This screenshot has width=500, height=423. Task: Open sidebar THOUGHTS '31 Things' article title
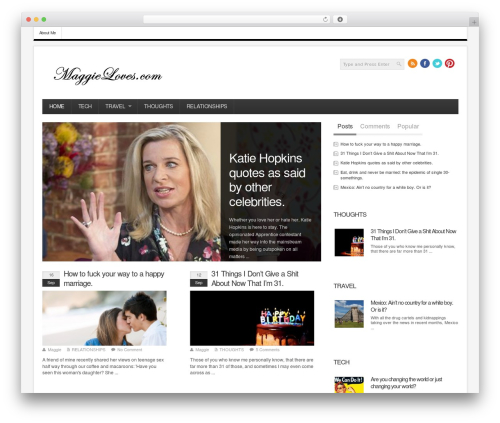click(x=413, y=235)
